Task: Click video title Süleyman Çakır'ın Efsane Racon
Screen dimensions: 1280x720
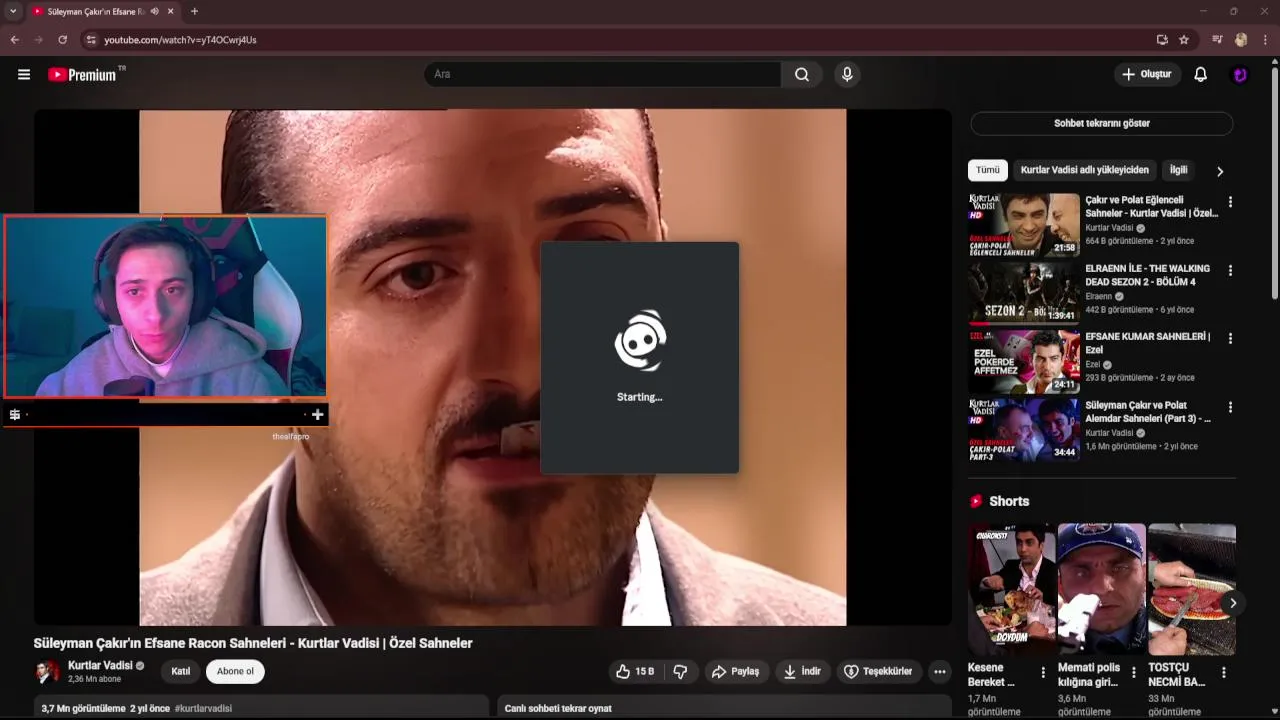Action: 253,643
